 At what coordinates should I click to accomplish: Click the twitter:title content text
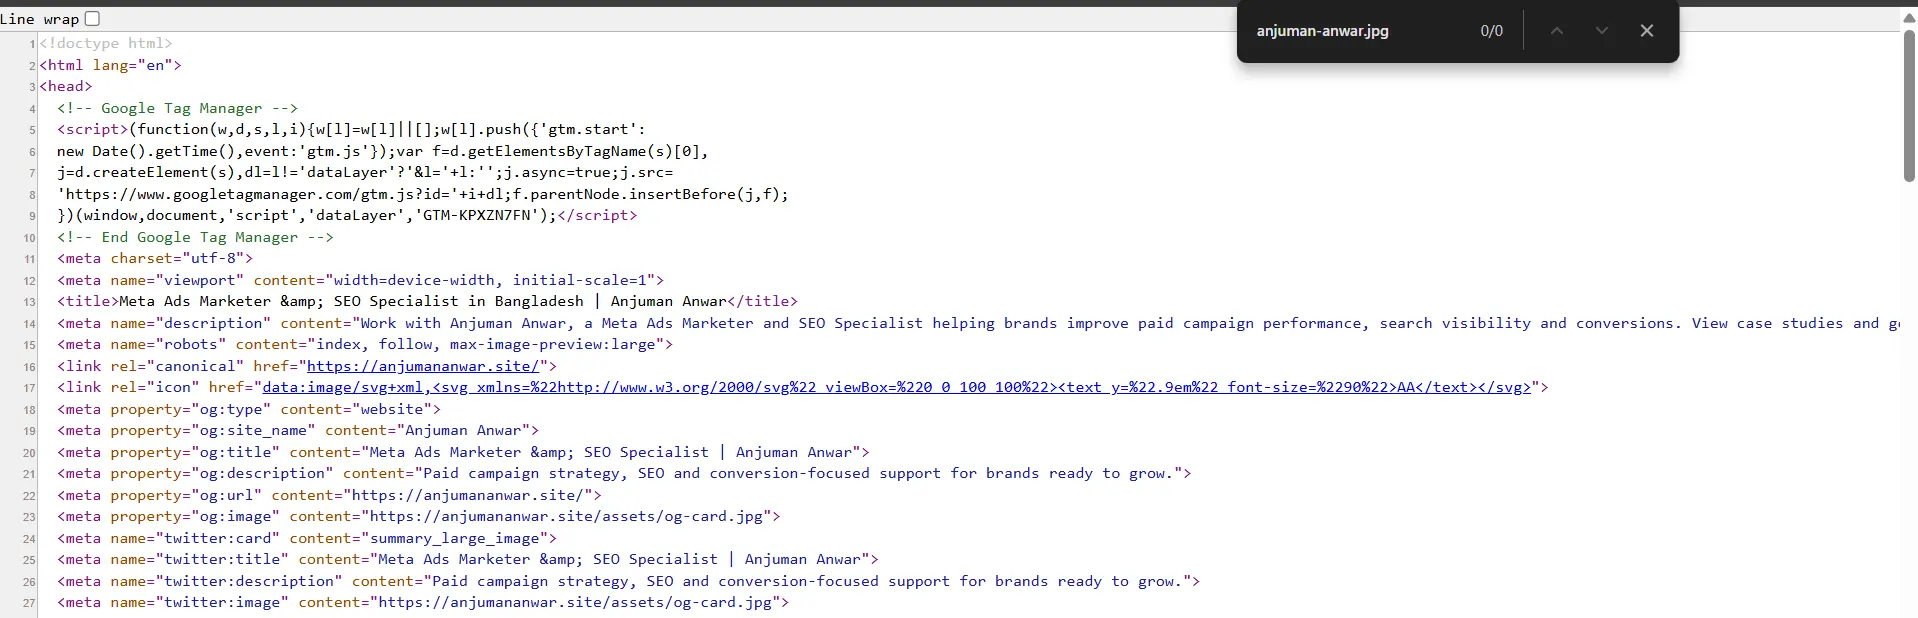click(619, 559)
